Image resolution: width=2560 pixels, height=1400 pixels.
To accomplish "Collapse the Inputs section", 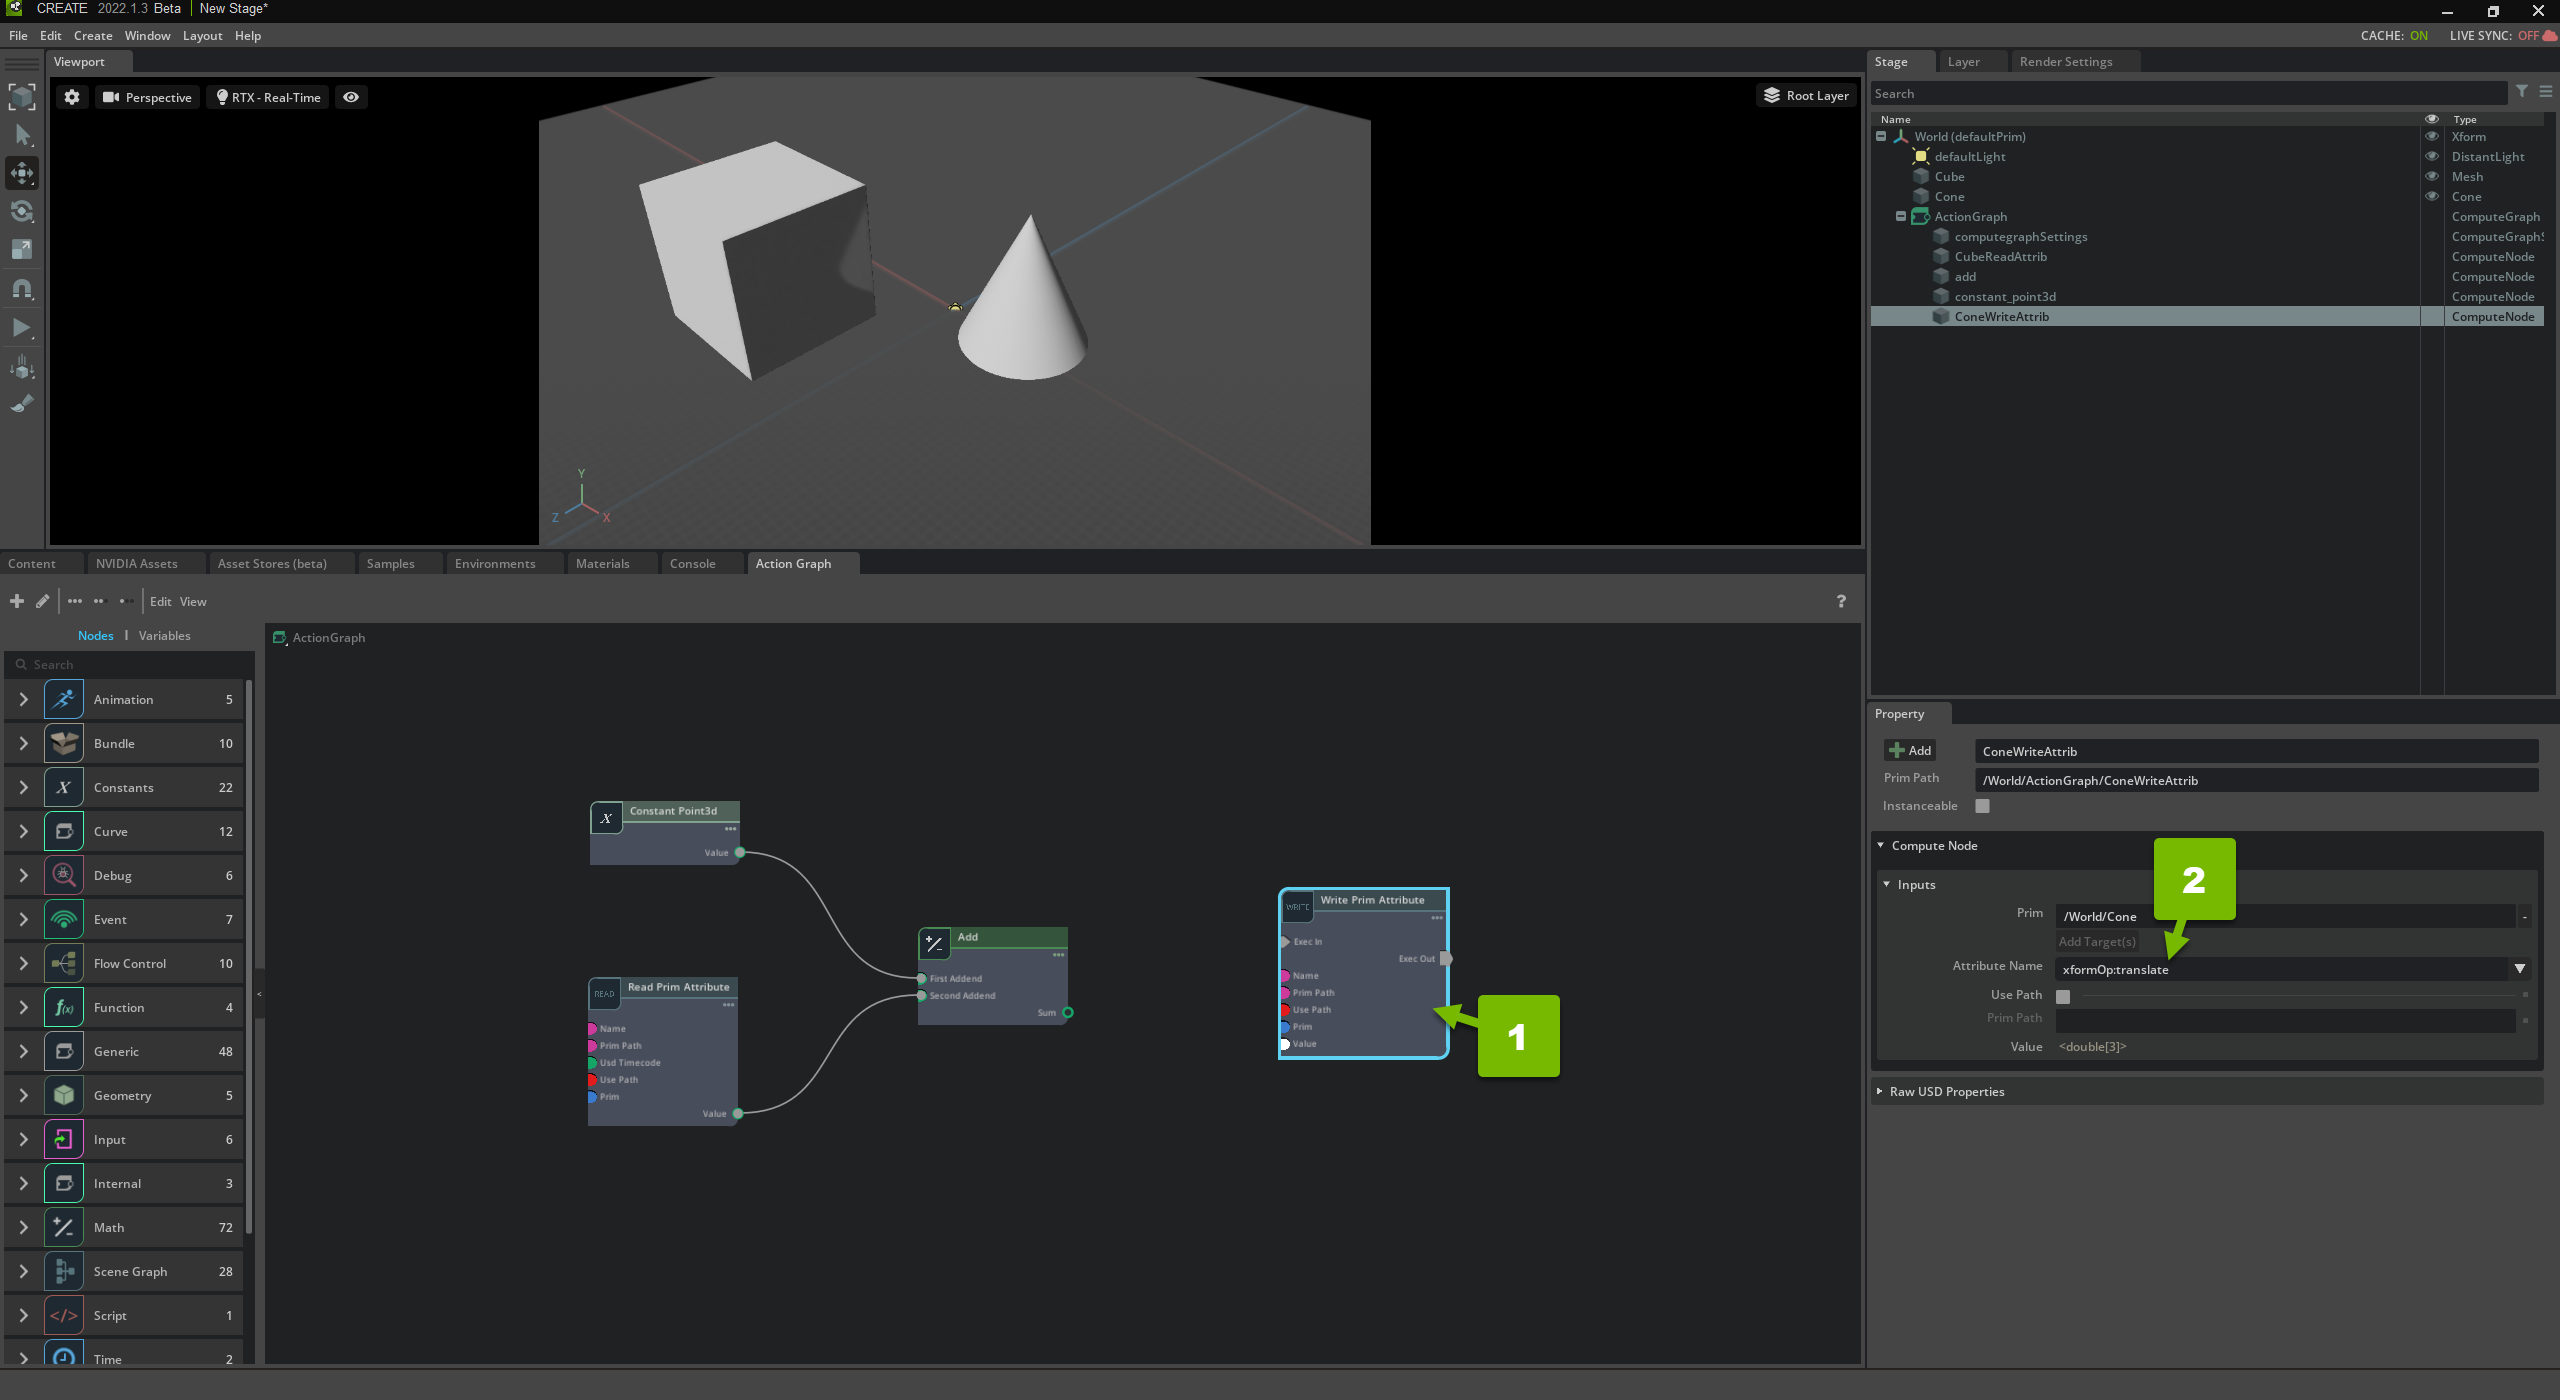I will [x=1887, y=885].
